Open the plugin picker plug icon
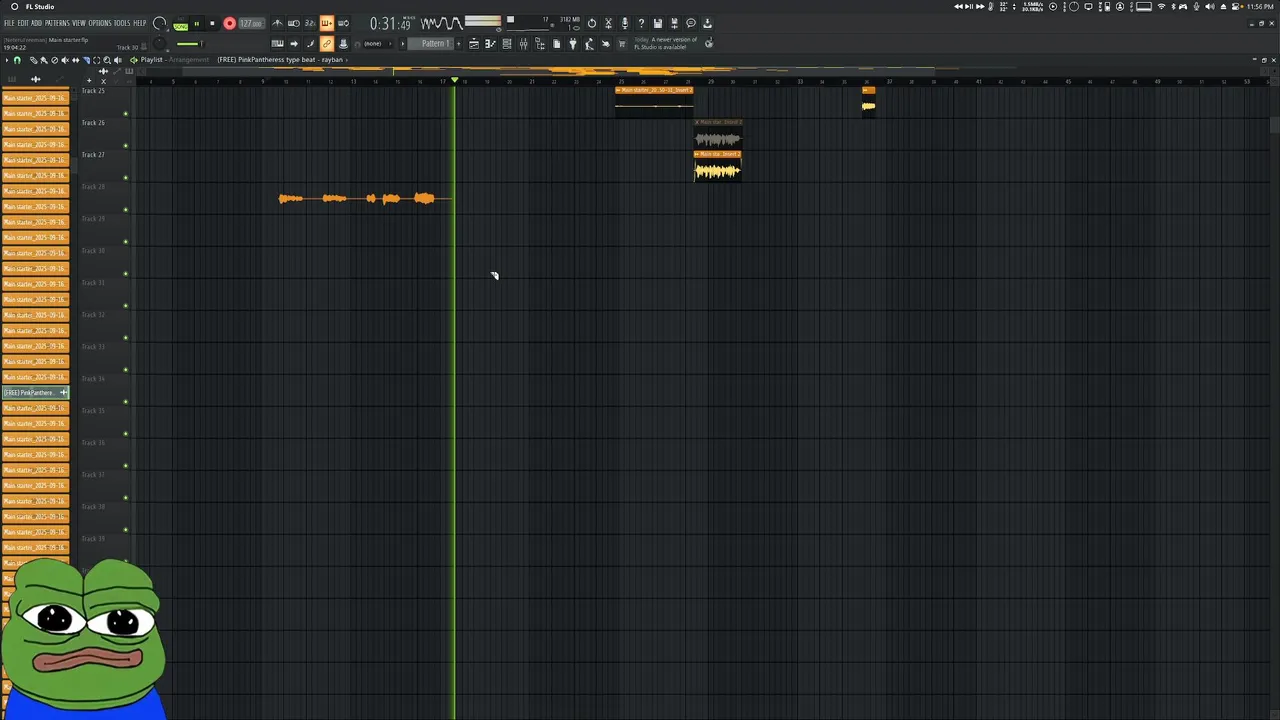The width and height of the screenshot is (1280, 720). pos(573,44)
